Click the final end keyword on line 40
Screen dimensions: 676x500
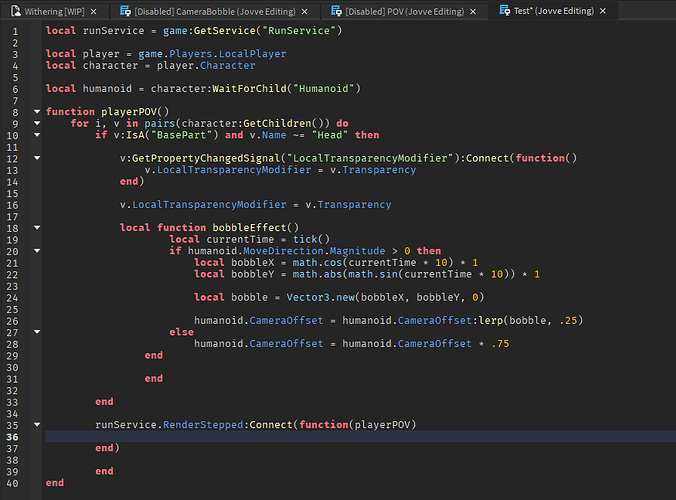tap(55, 483)
